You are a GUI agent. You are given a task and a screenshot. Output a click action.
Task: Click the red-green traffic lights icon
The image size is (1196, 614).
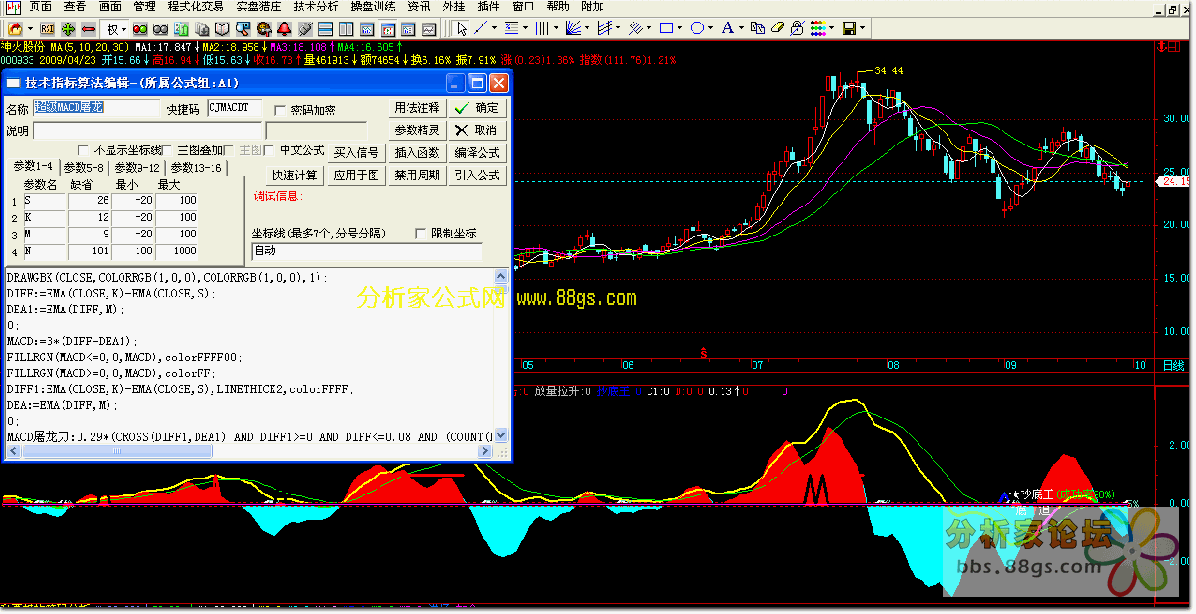point(140,29)
